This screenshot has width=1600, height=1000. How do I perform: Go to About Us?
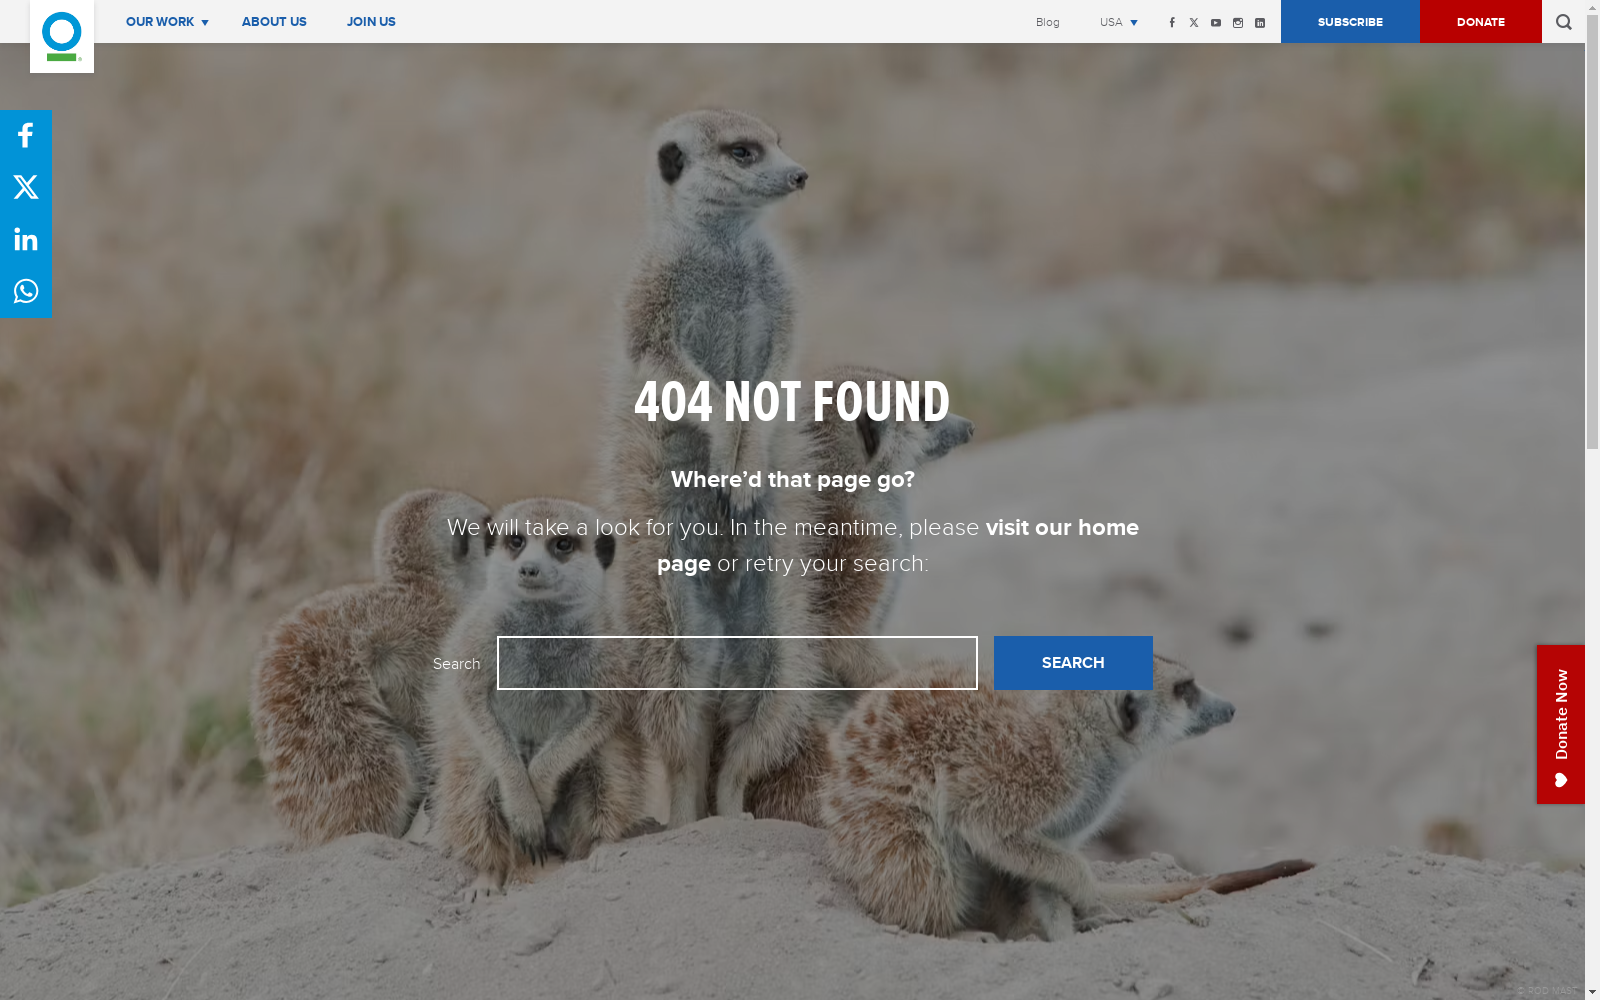pos(274,22)
